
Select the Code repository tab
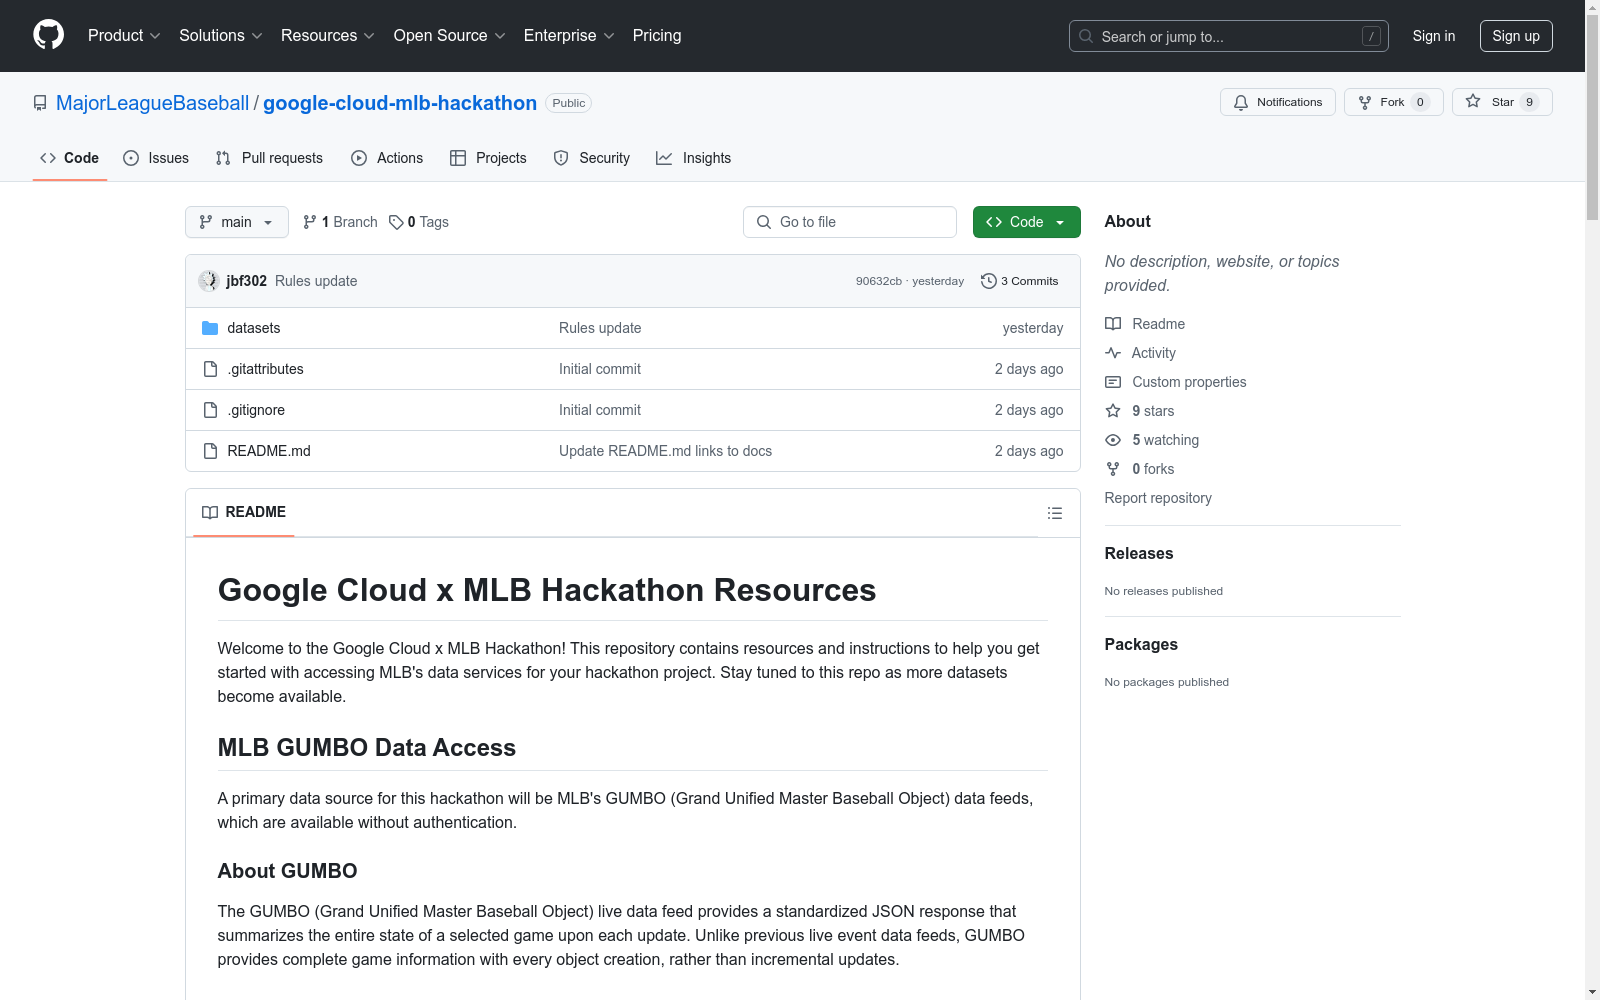70,158
